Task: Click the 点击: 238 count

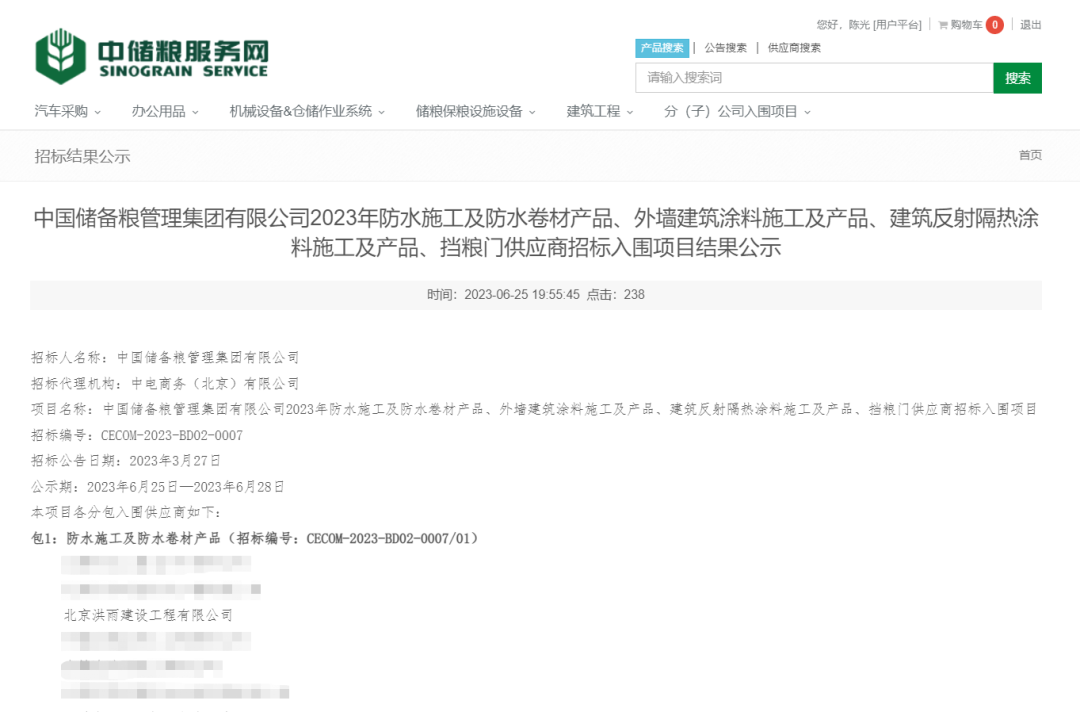Action: coord(616,295)
